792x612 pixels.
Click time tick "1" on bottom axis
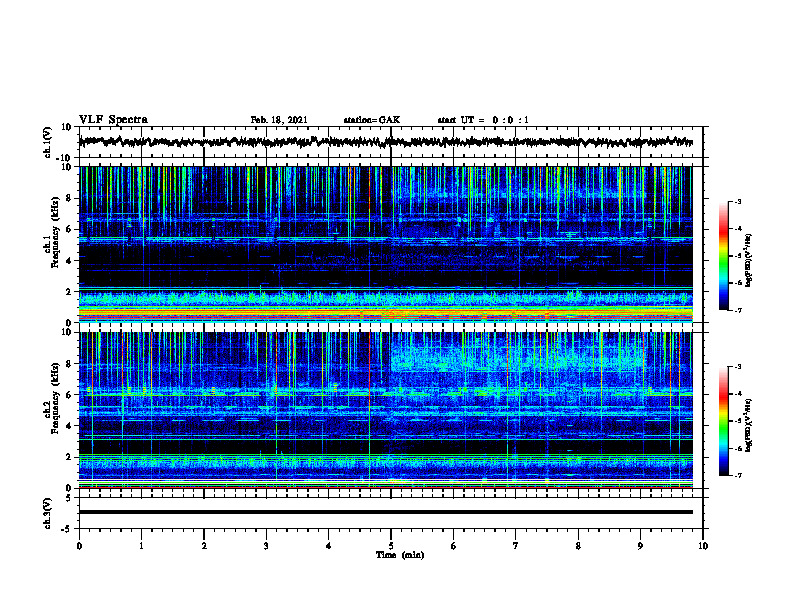141,546
